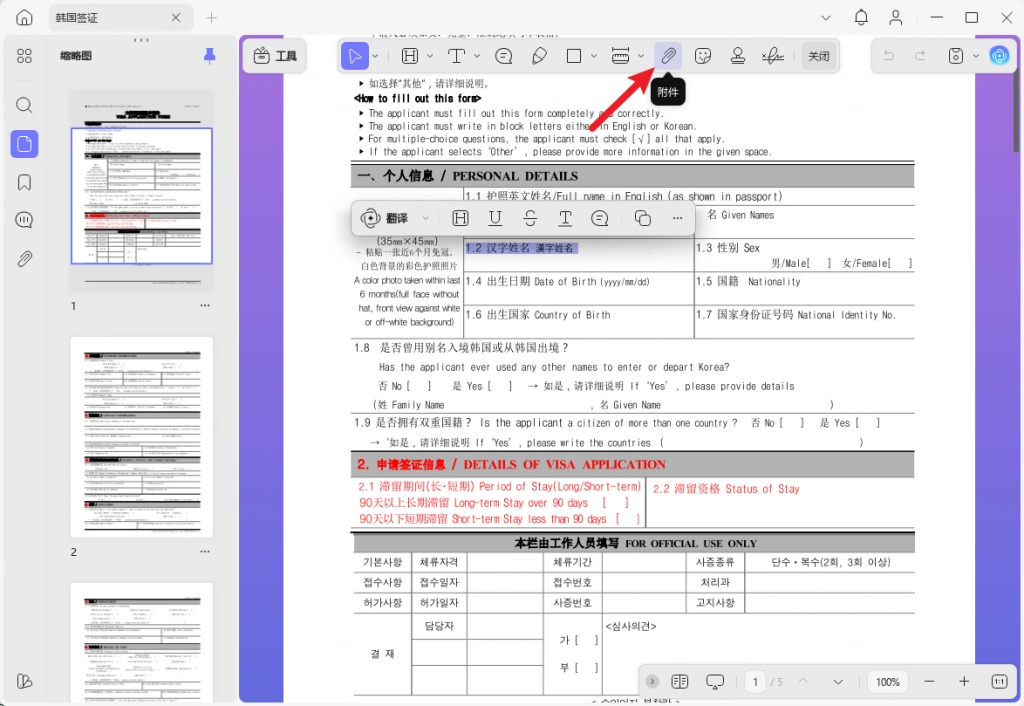Click the attachment paperclip tool in toolbar
The image size is (1024, 706).
(668, 56)
